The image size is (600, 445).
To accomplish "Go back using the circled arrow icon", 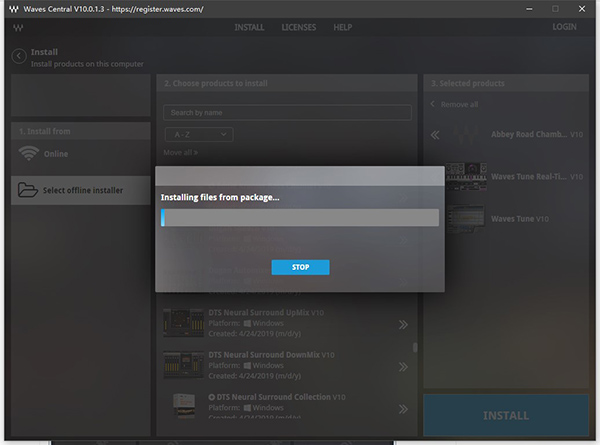I will click(19, 56).
